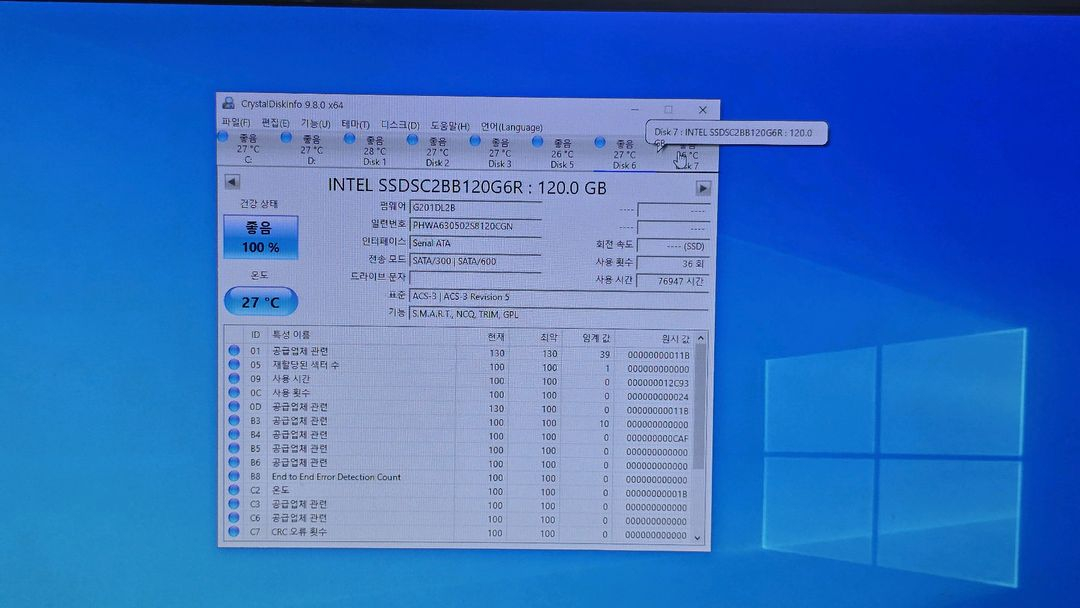Click the transfer mode field SATA/300 | SATA/600
The image size is (1080, 608).
pyautogui.click(x=475, y=261)
